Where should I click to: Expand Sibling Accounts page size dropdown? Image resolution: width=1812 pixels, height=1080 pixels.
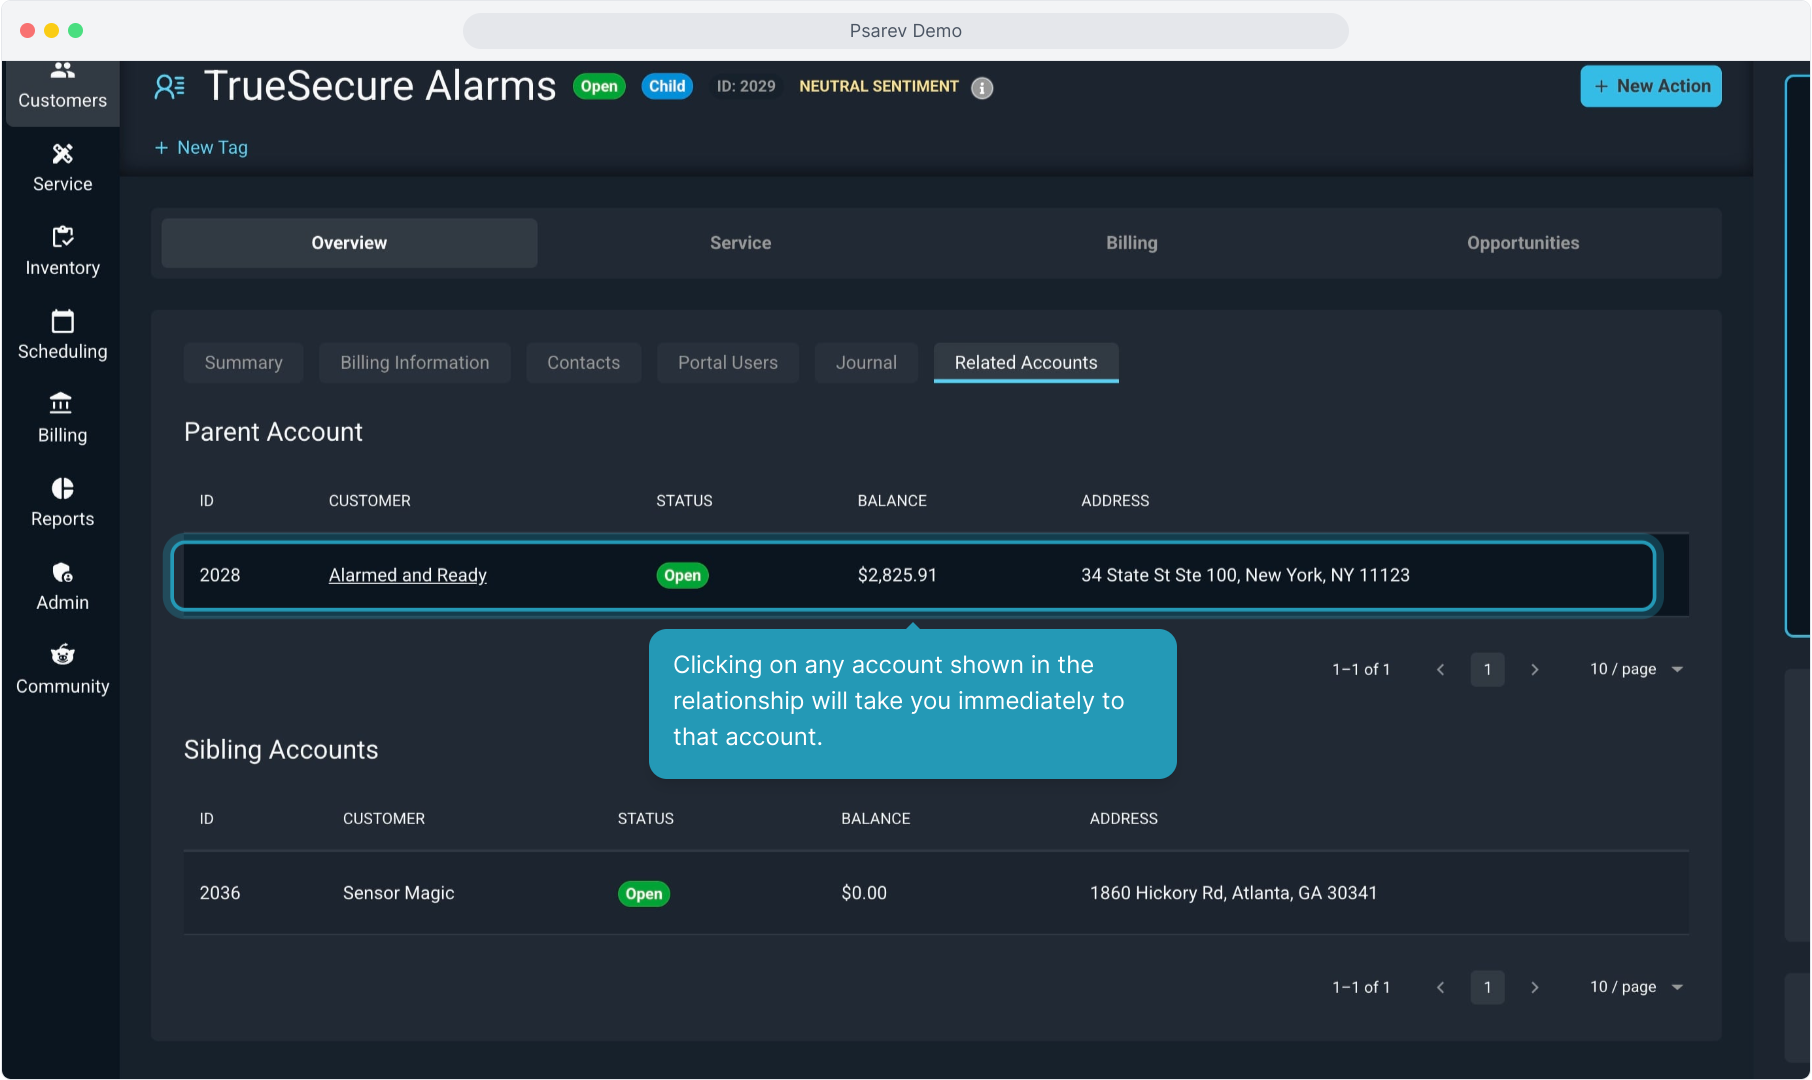(1636, 987)
